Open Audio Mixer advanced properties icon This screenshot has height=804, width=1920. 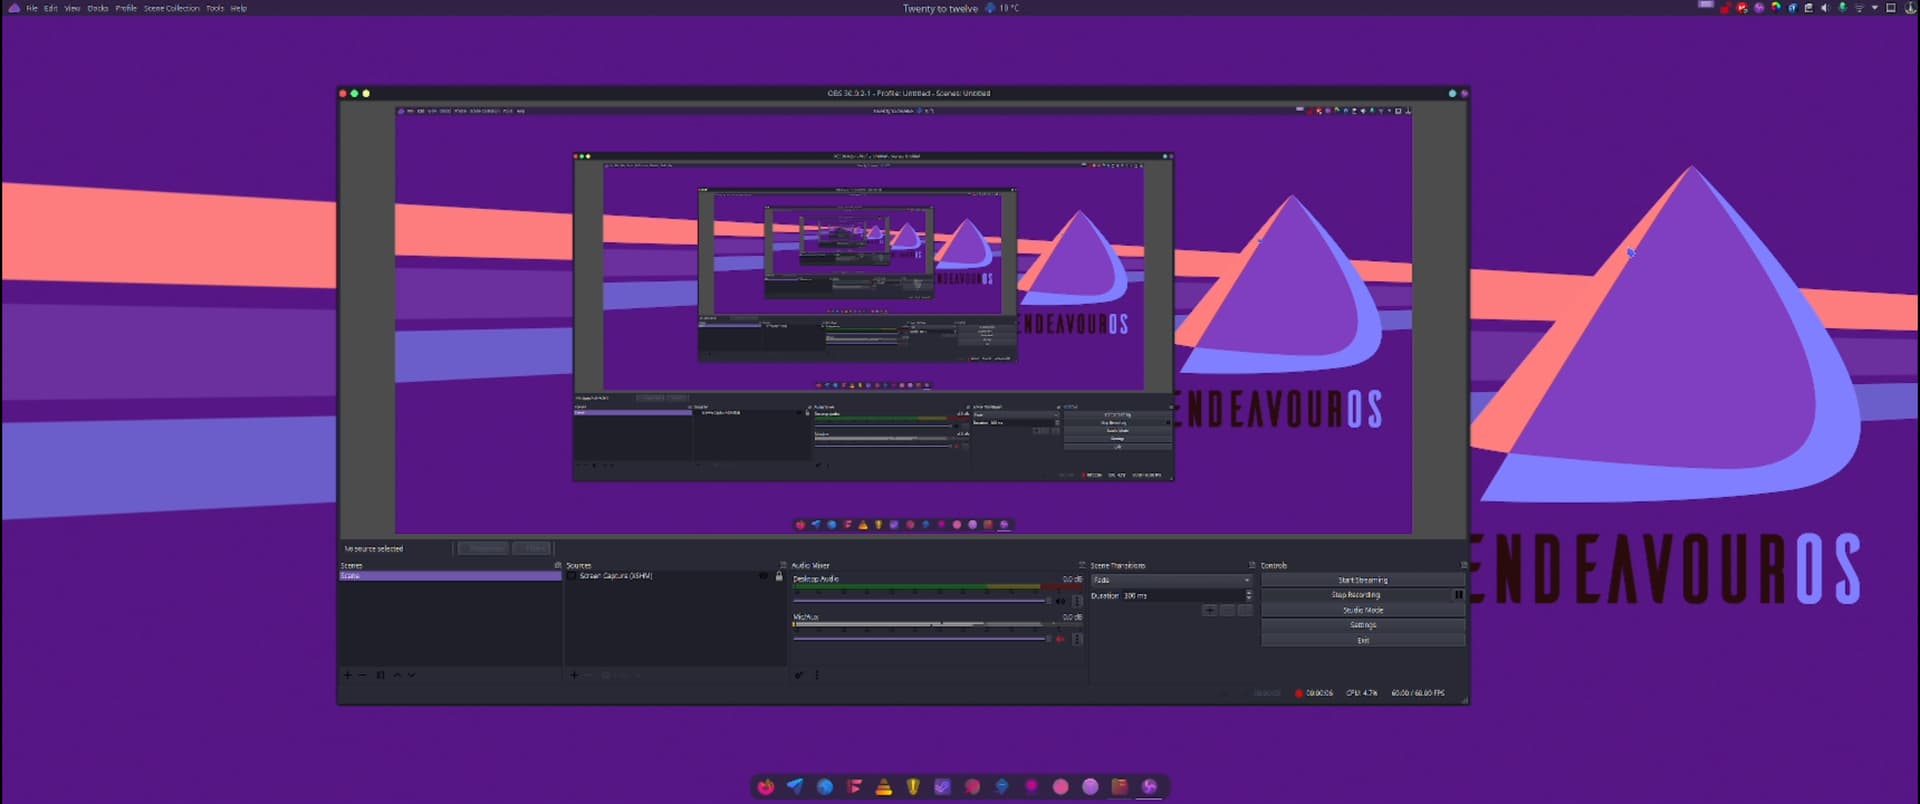799,675
